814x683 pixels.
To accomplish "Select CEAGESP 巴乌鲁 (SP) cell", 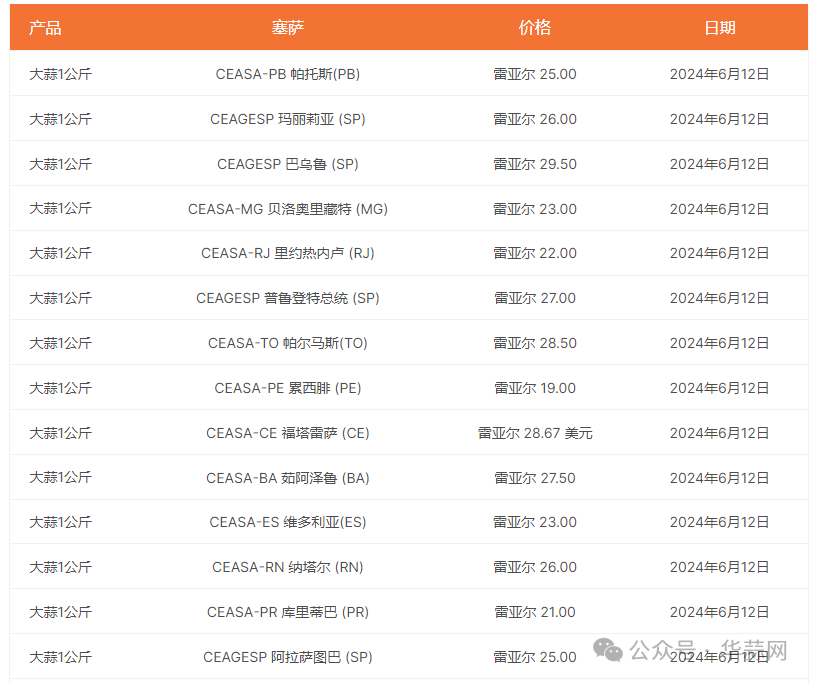I will (x=288, y=164).
